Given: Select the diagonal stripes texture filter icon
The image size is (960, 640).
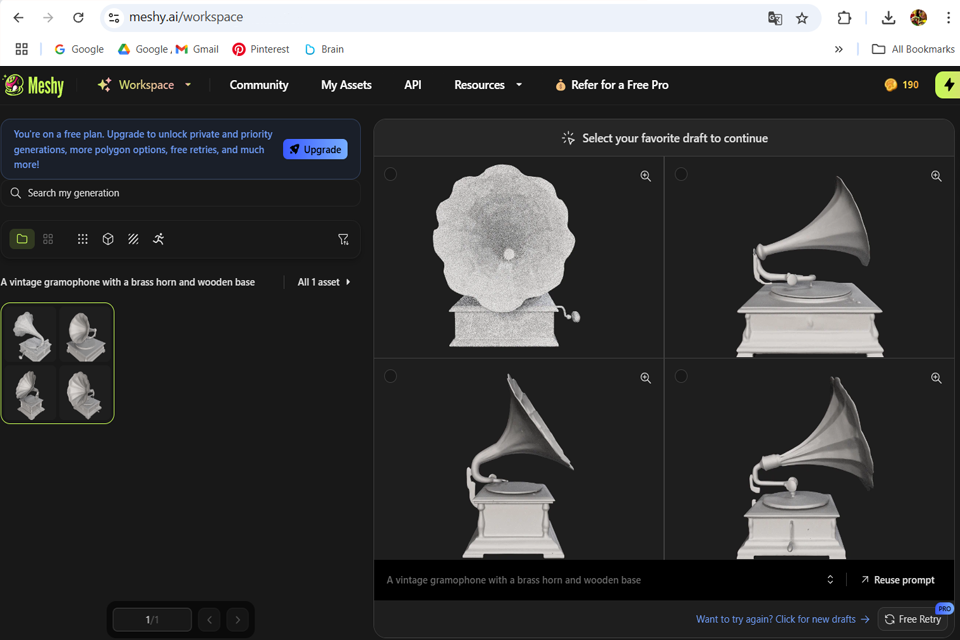Looking at the screenshot, I should [133, 239].
